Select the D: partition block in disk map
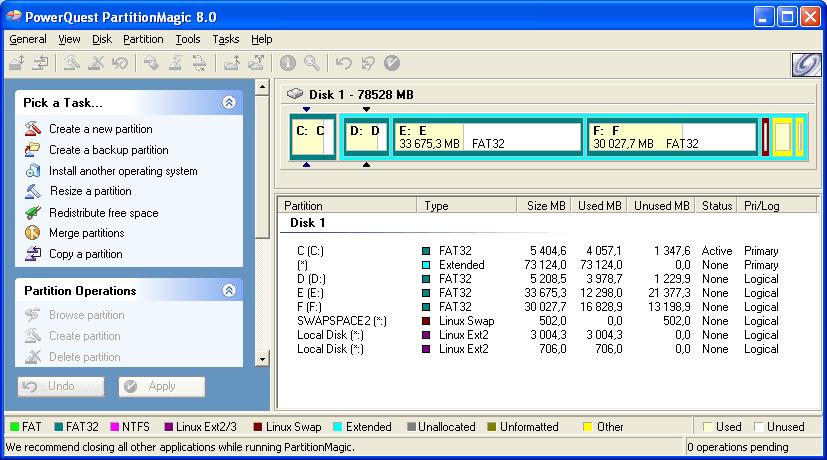827x460 pixels. click(367, 137)
